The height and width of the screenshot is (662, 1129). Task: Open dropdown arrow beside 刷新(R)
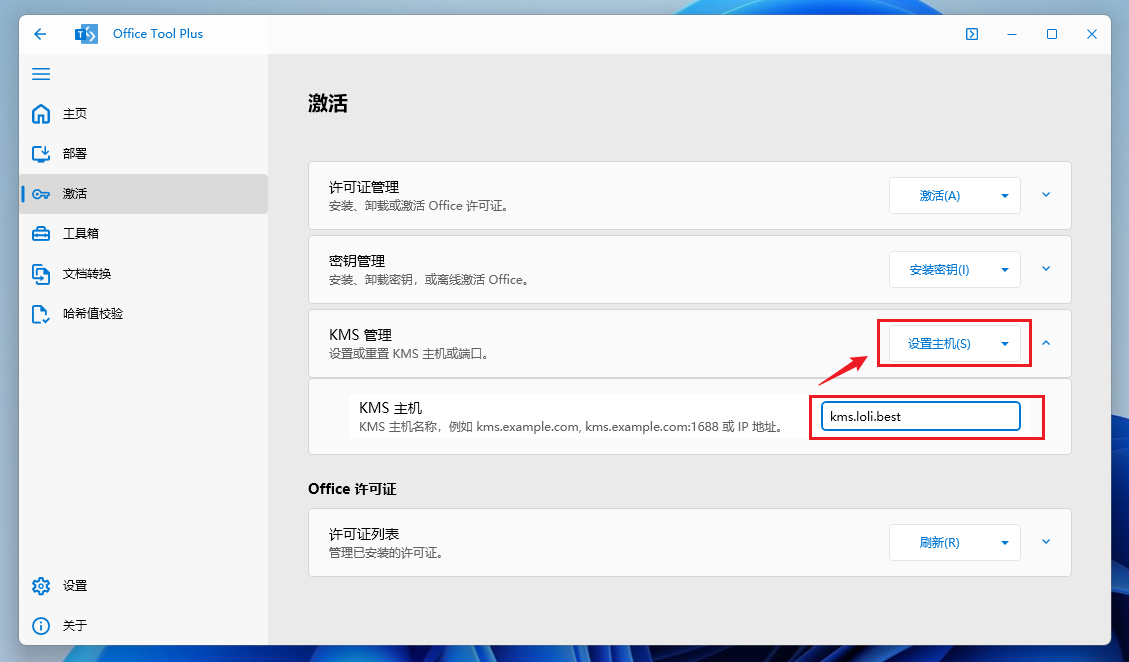coord(1005,542)
